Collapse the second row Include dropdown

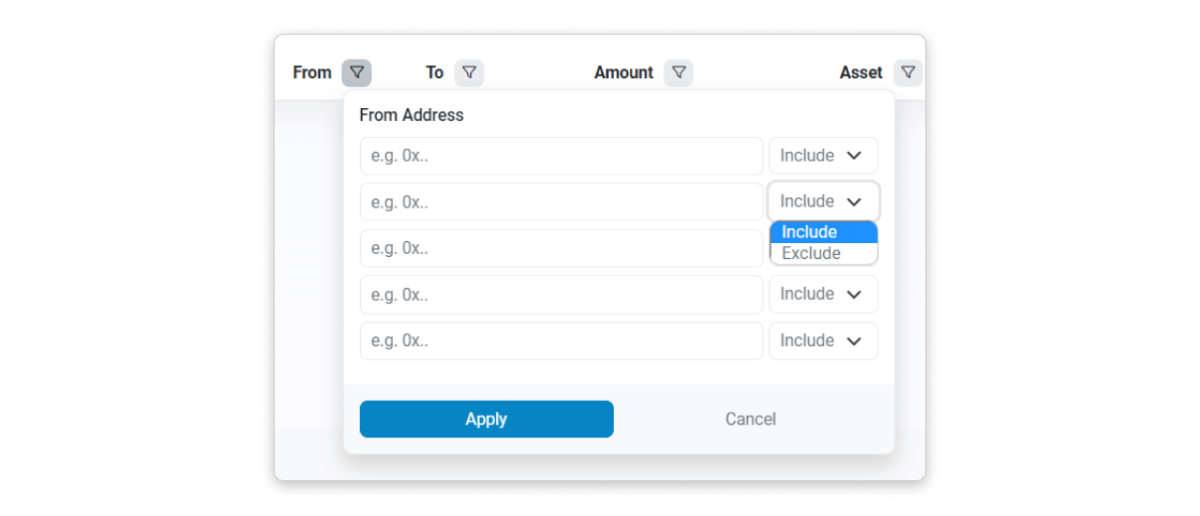point(823,202)
